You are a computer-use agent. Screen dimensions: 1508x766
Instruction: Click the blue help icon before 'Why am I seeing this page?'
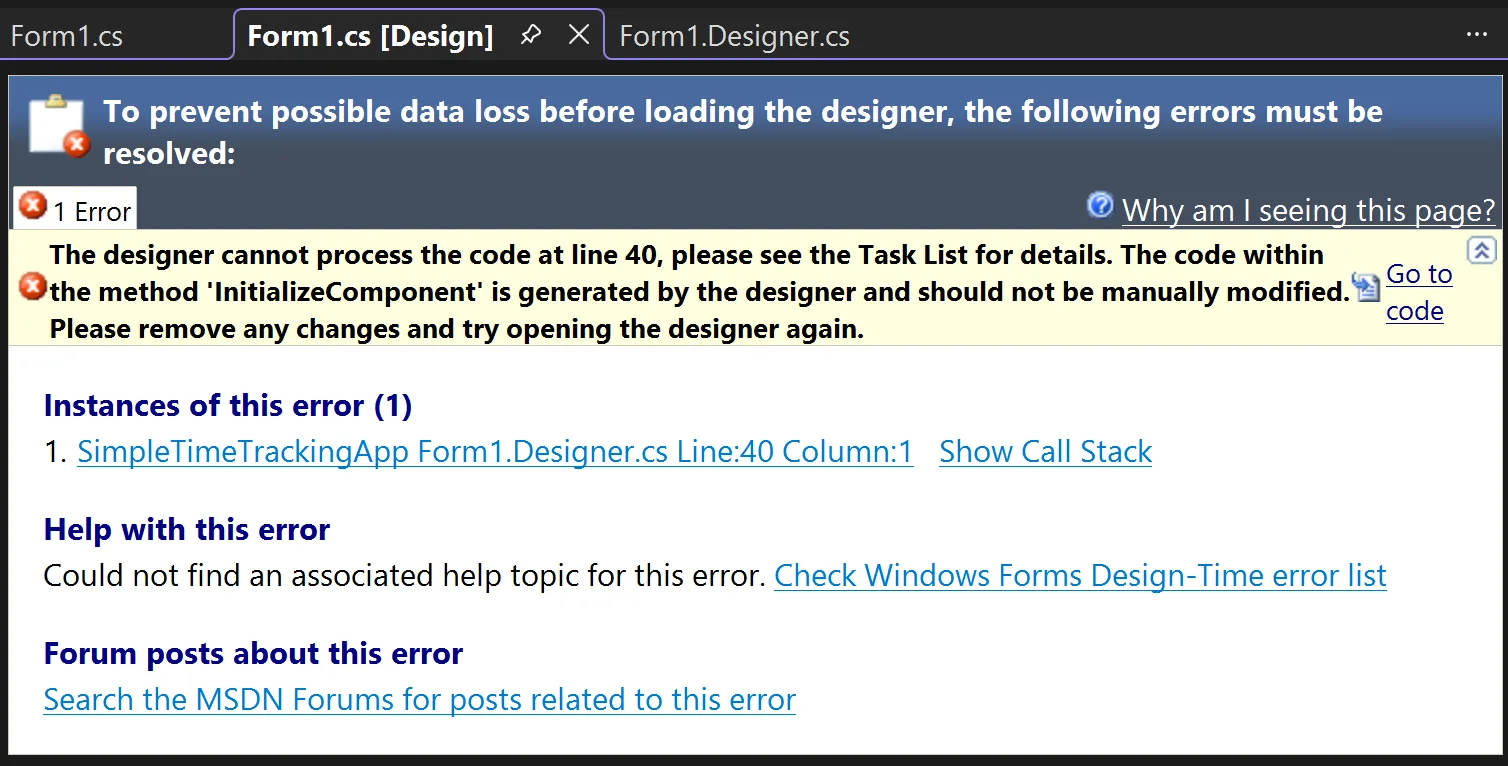[x=1099, y=205]
